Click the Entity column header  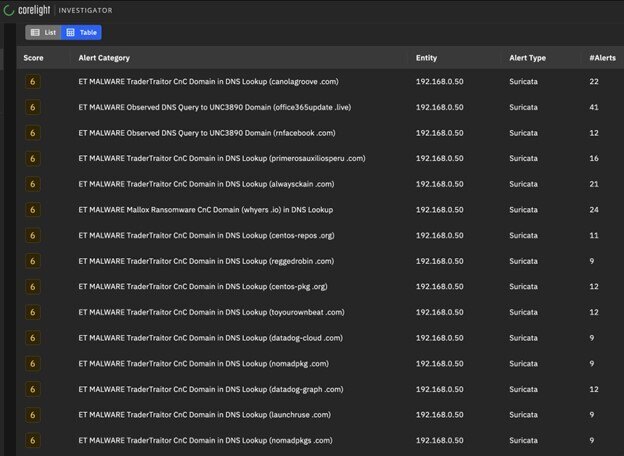[427, 58]
